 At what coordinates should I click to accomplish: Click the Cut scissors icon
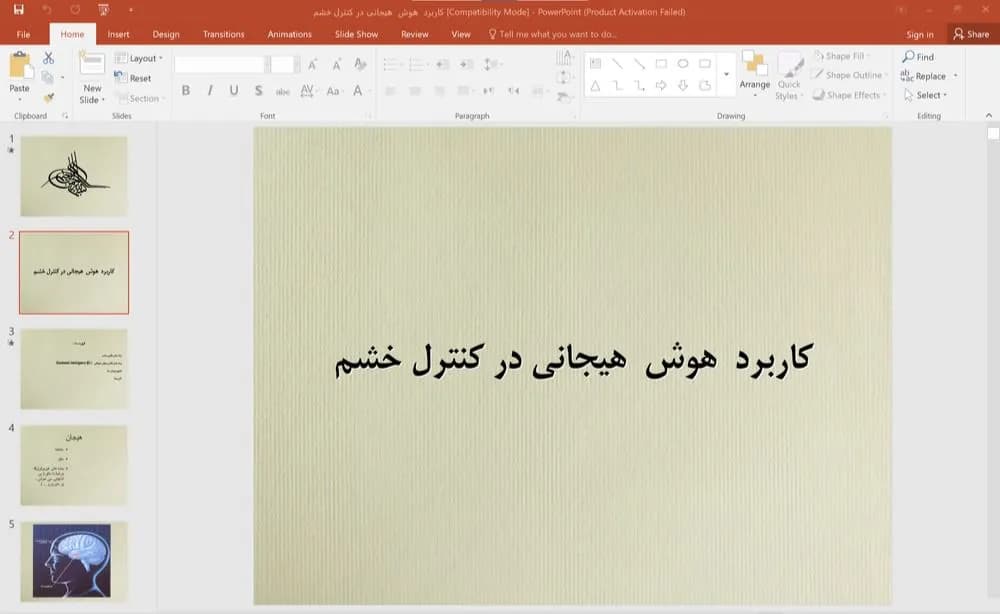coord(48,58)
